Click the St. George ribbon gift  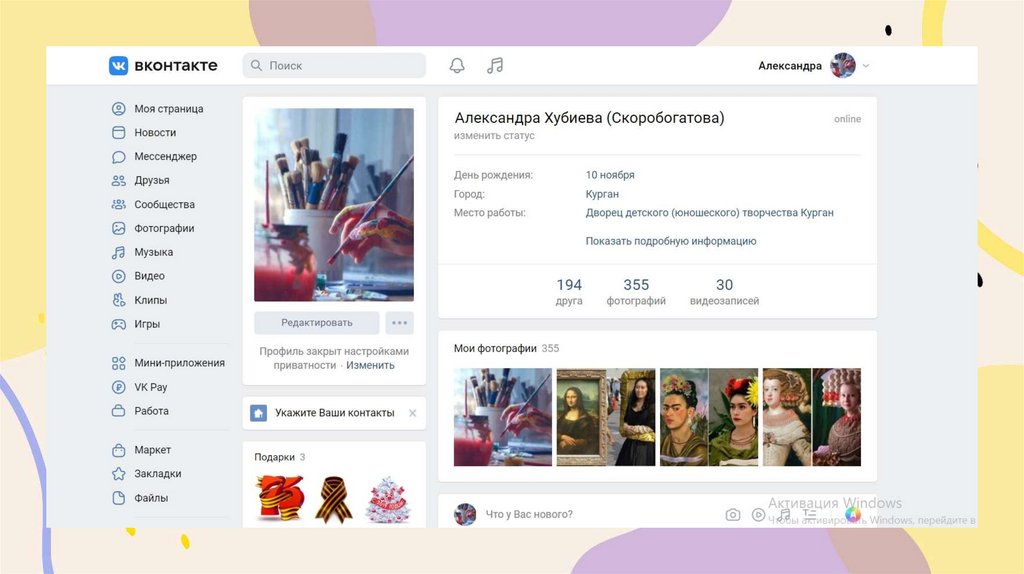point(334,500)
